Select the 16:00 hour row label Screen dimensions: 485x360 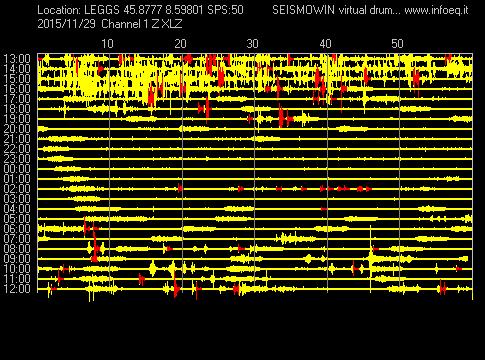[17, 89]
